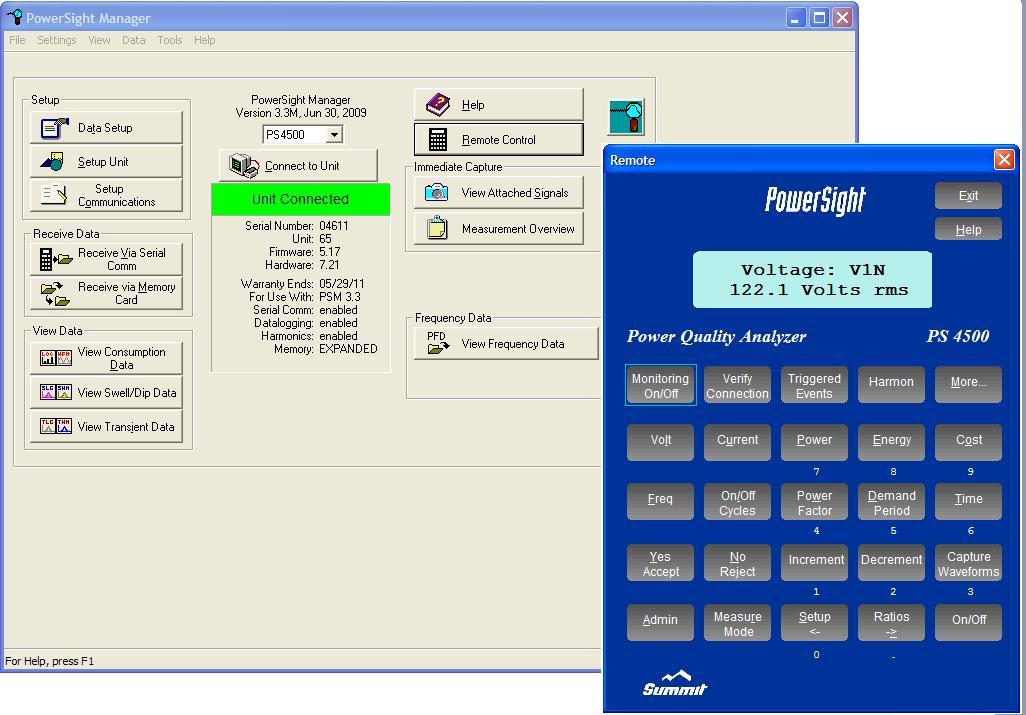Click the PowerSight Manager title bar icon
Screen dimensions: 1026x715
click(x=15, y=18)
